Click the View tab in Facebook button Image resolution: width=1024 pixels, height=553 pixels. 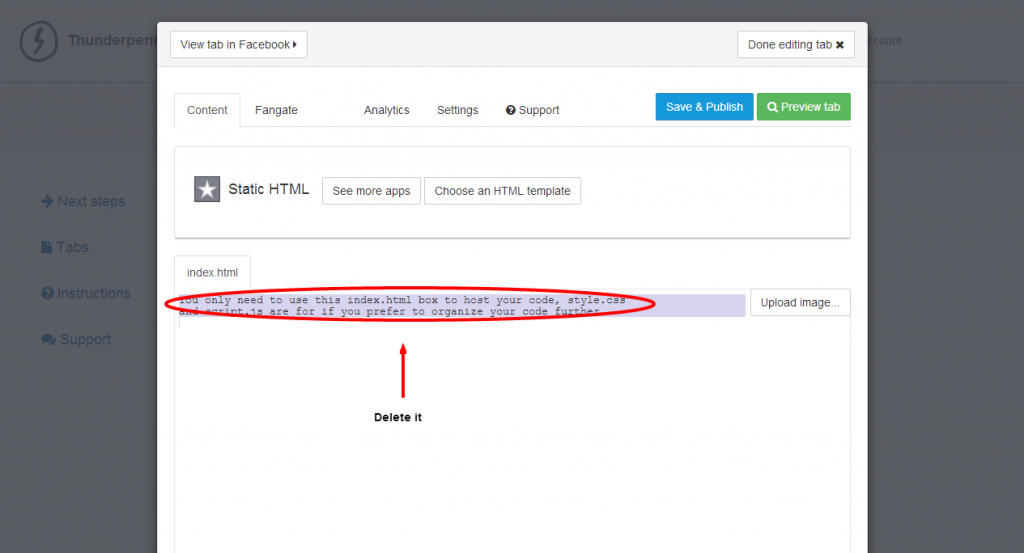pos(239,44)
